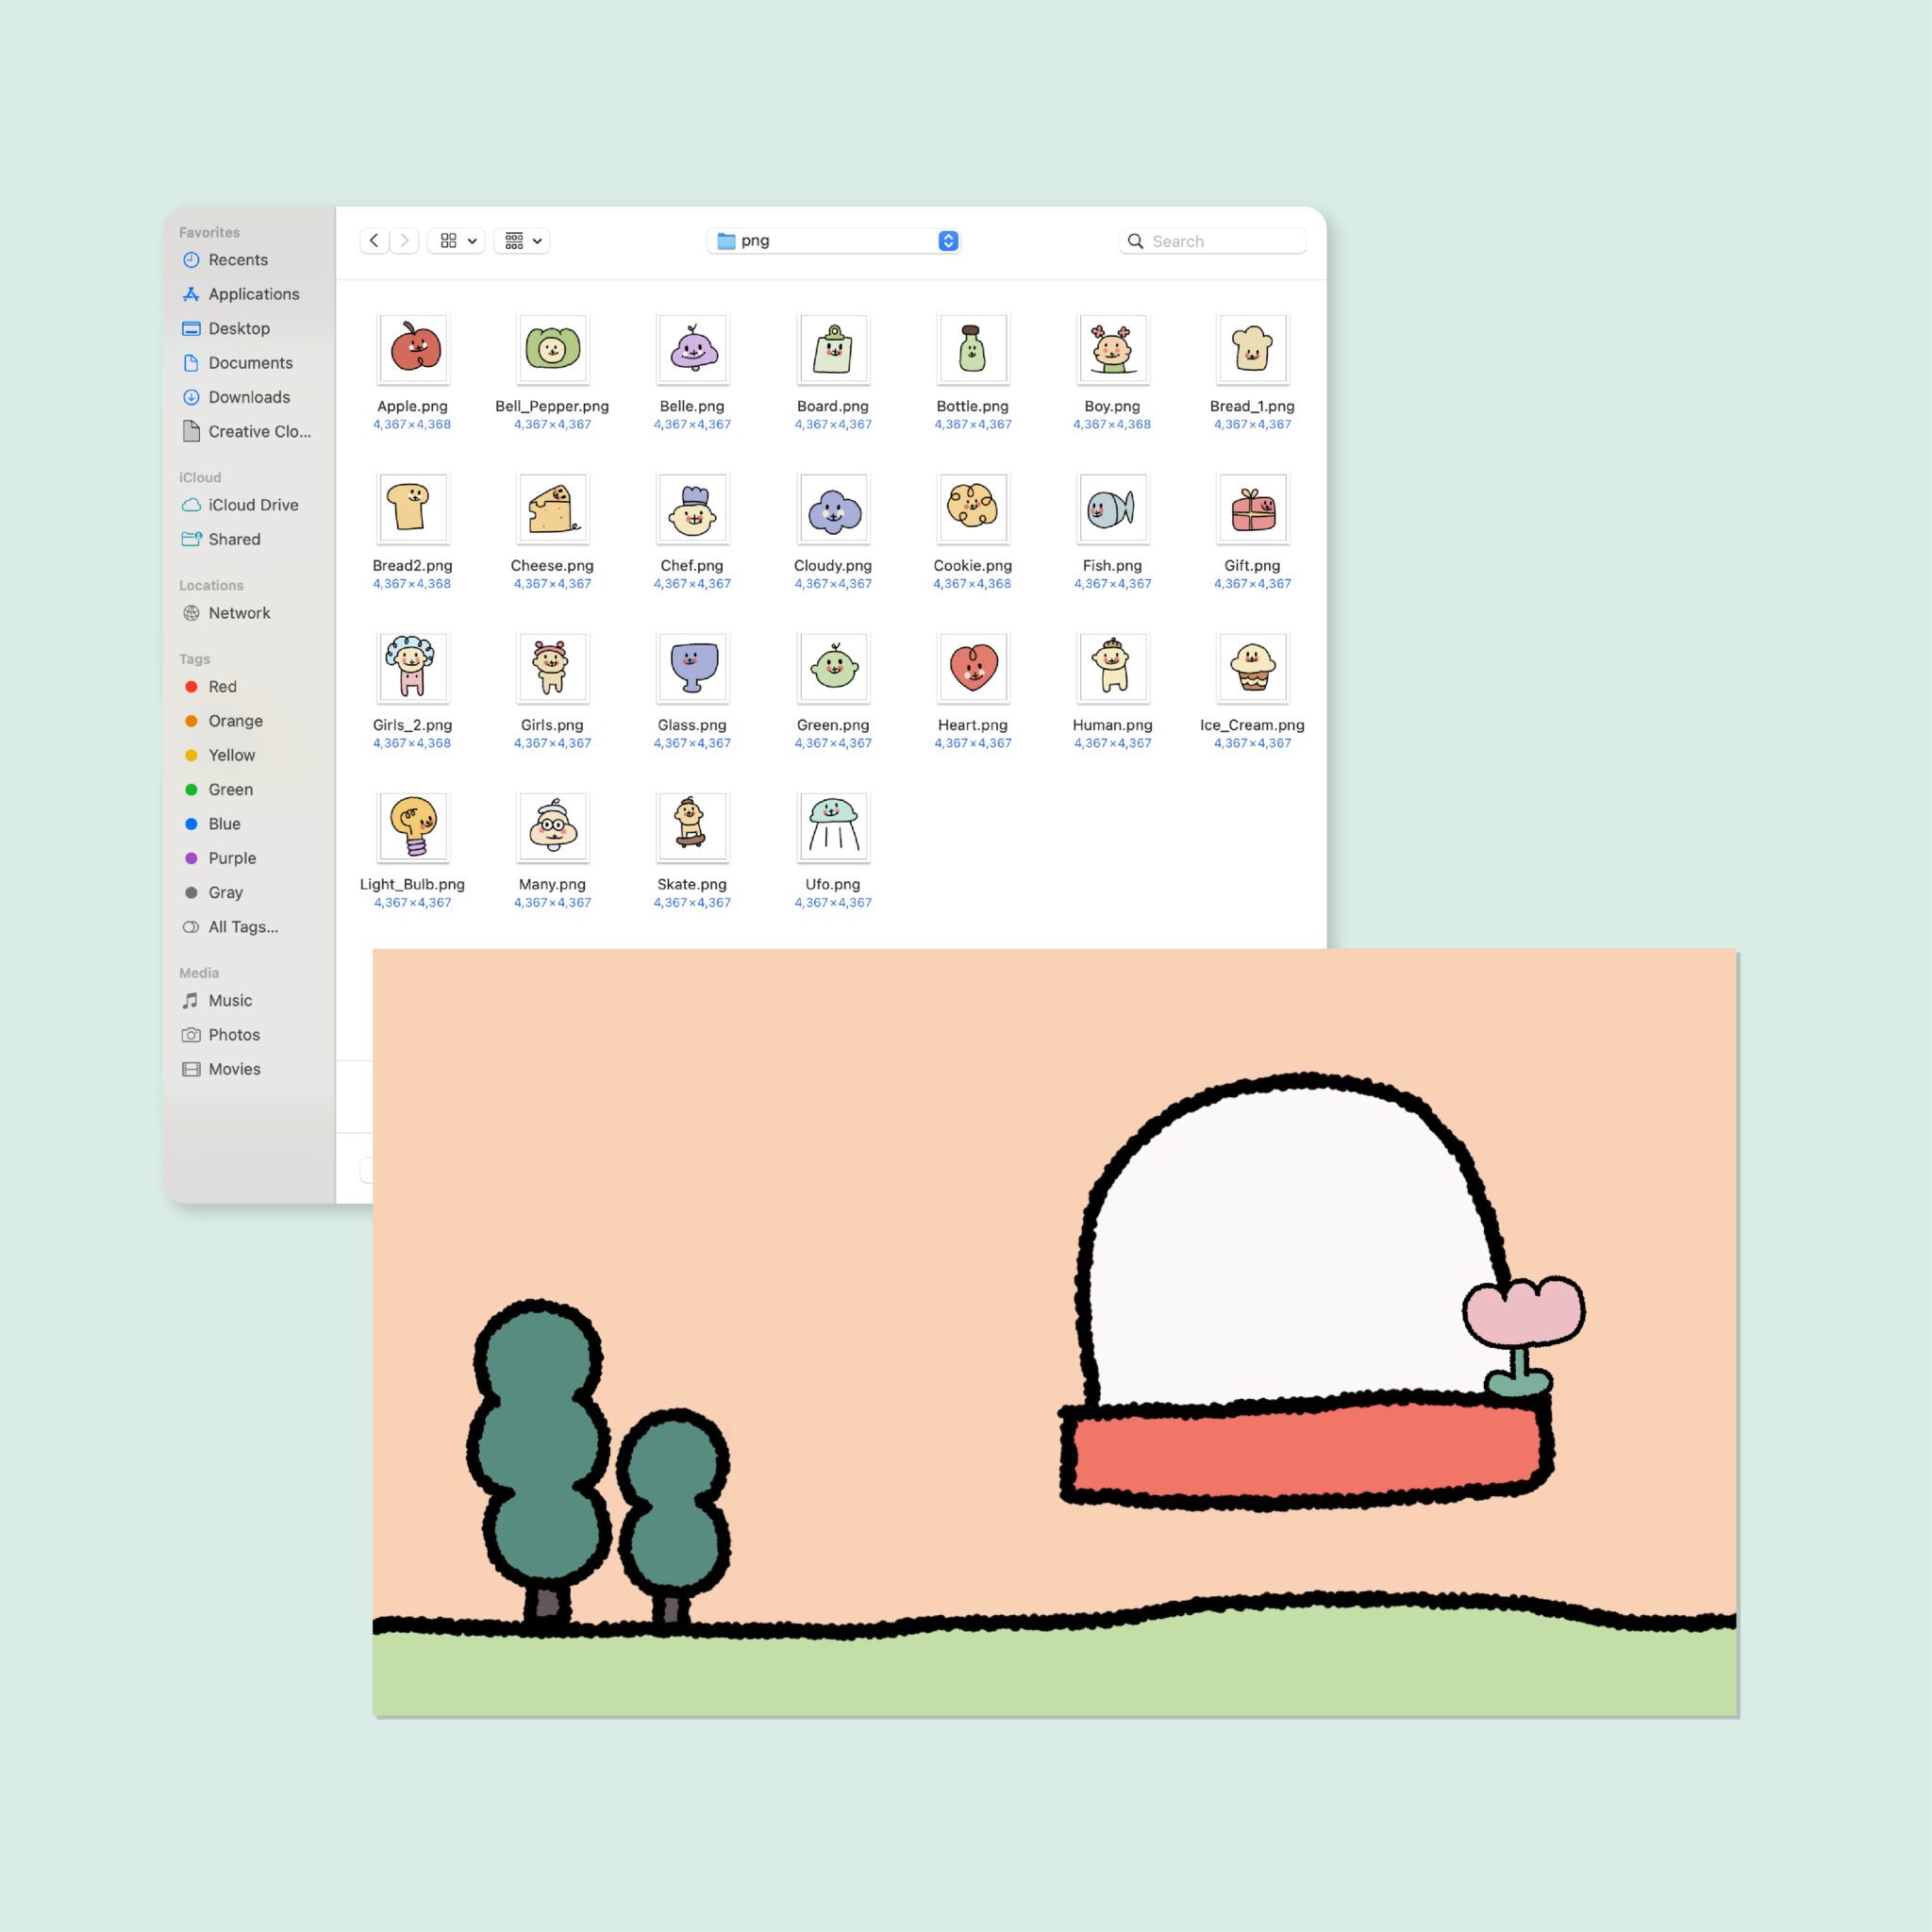Viewport: 1932px width, 1932px height.
Task: Select the Many.png file icon
Action: (552, 827)
